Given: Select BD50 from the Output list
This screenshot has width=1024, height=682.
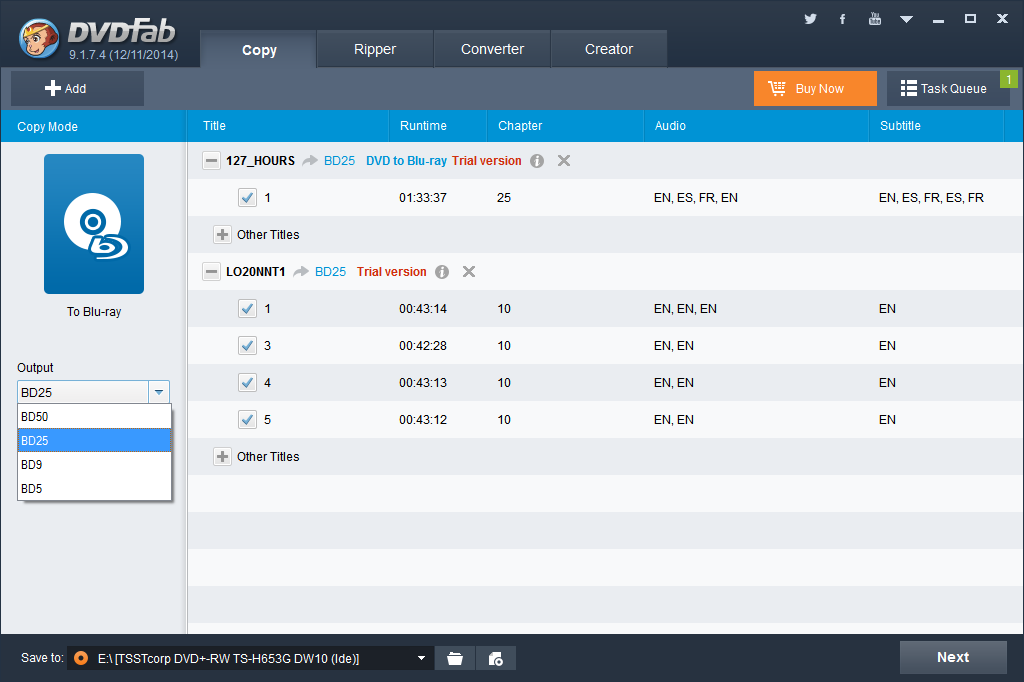Looking at the screenshot, I should click(x=94, y=417).
